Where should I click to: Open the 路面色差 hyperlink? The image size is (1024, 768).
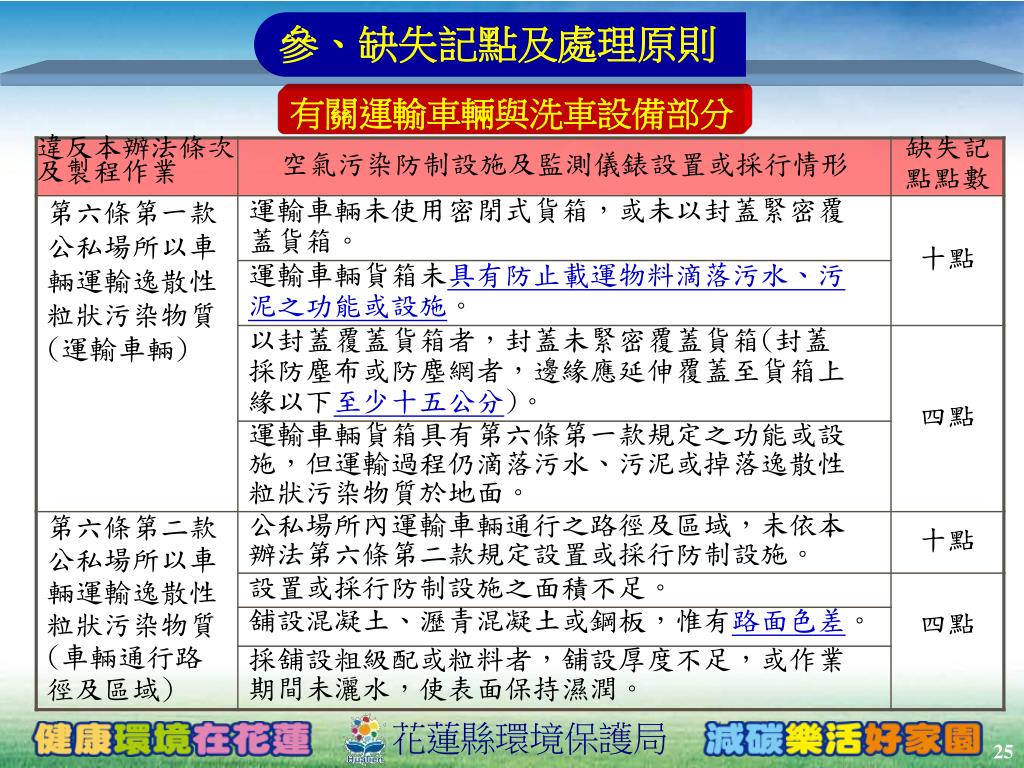tap(788, 621)
